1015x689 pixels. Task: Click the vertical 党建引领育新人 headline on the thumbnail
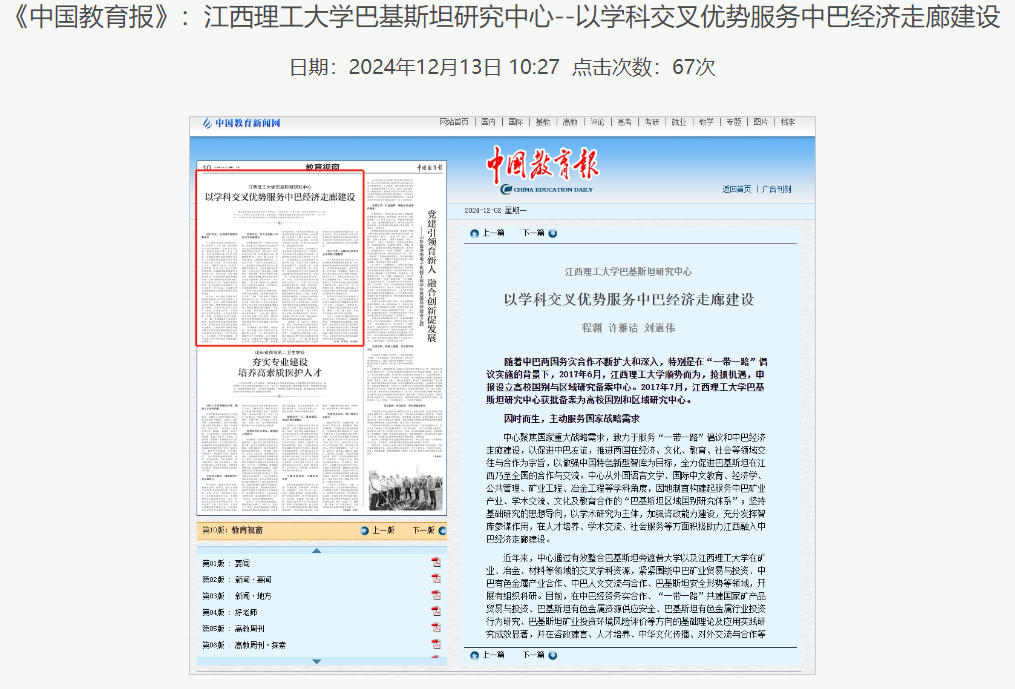pos(432,276)
